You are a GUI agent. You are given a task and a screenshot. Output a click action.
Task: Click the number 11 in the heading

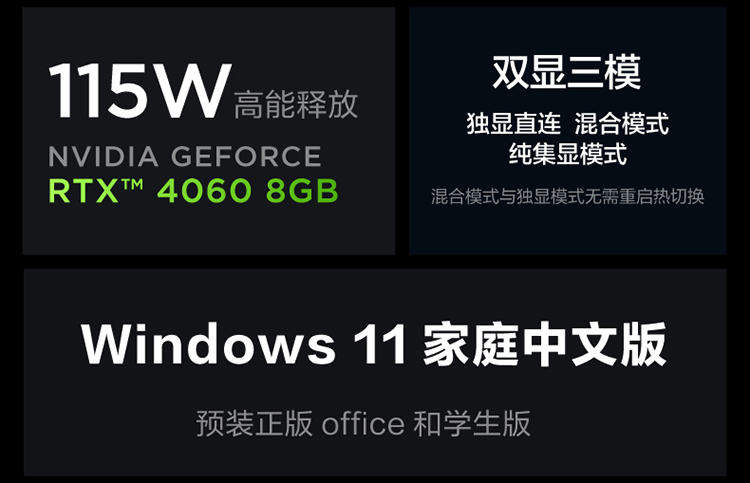pos(380,344)
